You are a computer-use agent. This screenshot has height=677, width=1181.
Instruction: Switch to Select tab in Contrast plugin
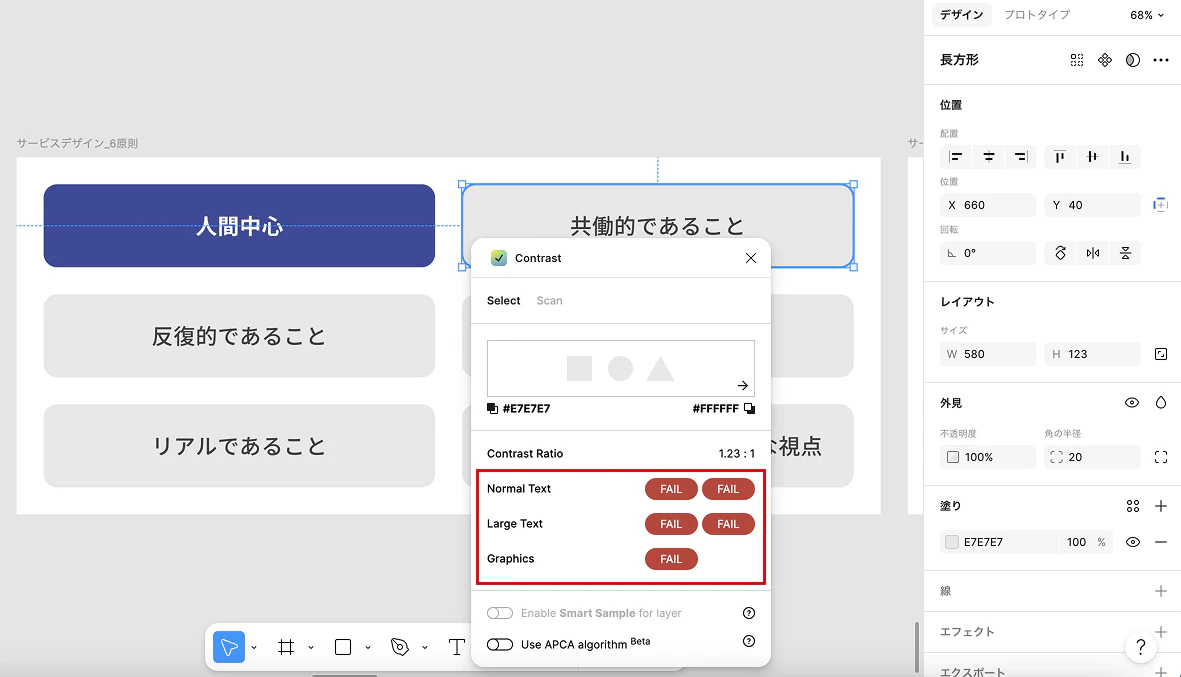tap(503, 300)
